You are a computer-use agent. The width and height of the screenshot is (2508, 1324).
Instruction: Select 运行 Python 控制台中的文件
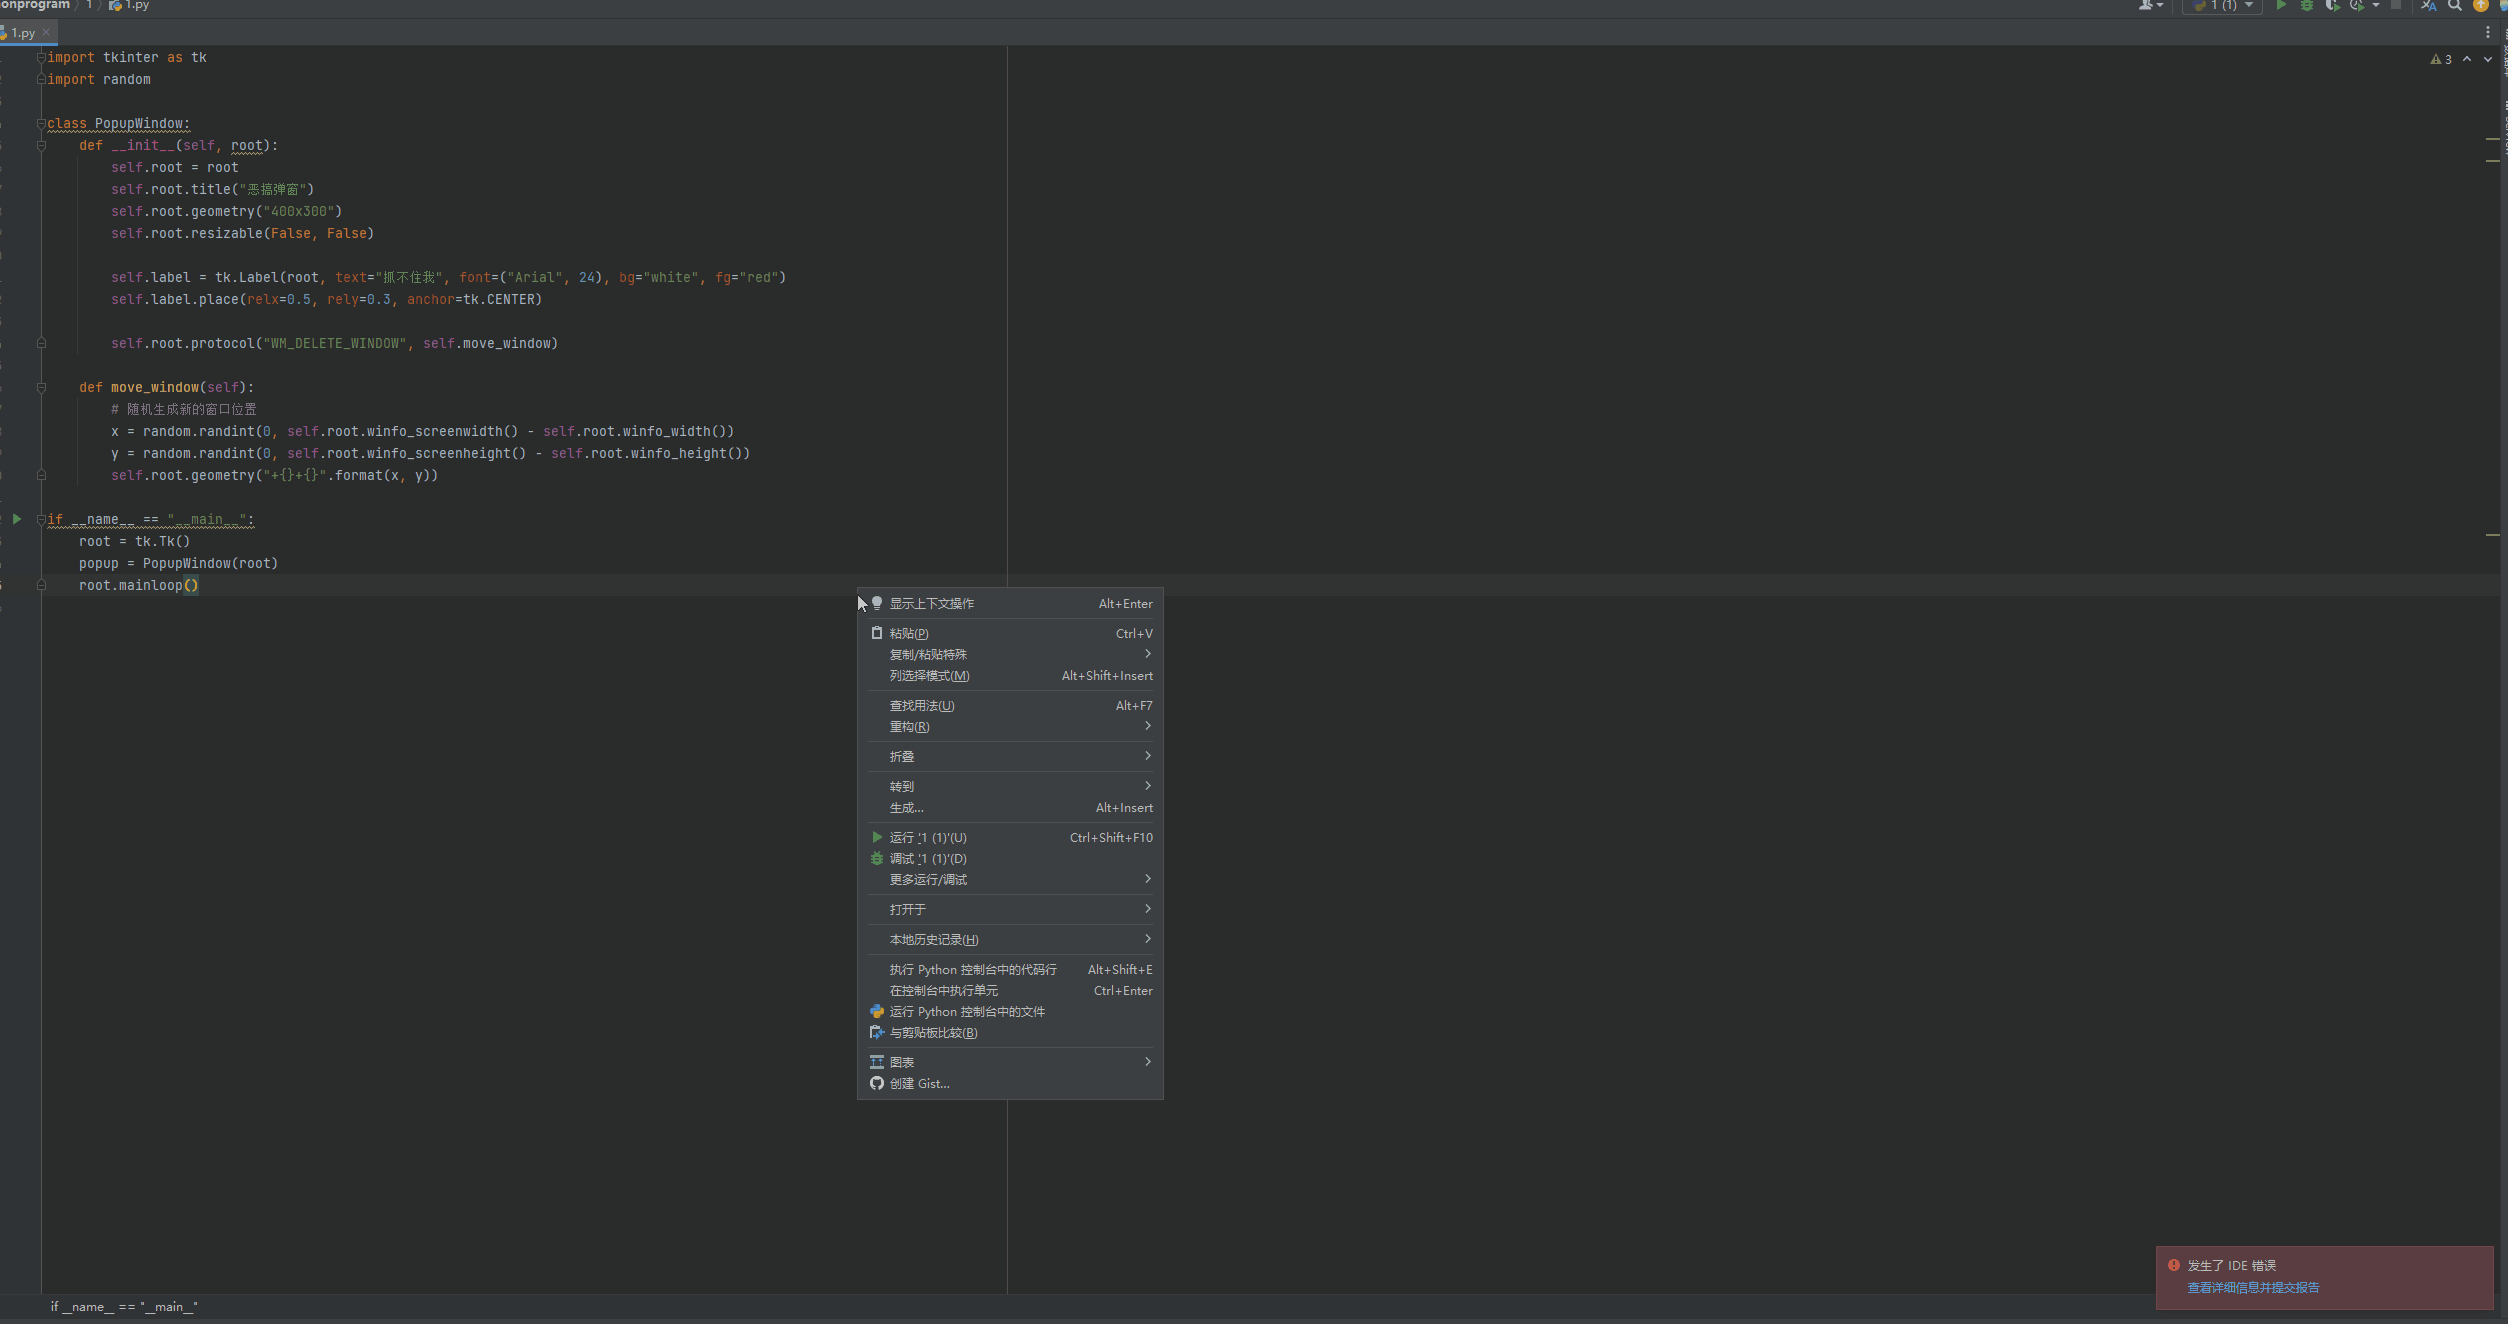click(1010, 1012)
